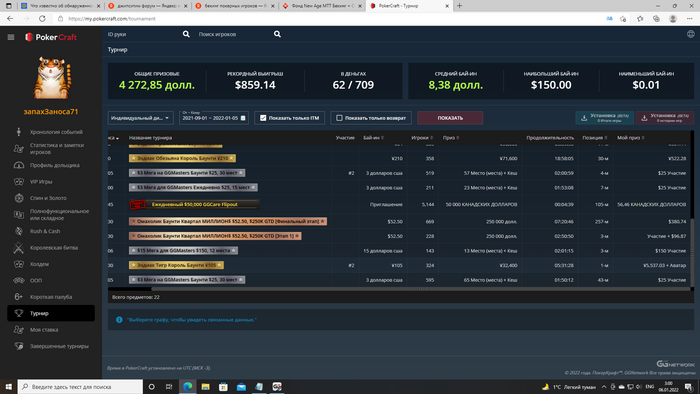The image size is (700, 394).
Task: Switch to the джипситим форум Яндекс tab
Action: coord(148,6)
